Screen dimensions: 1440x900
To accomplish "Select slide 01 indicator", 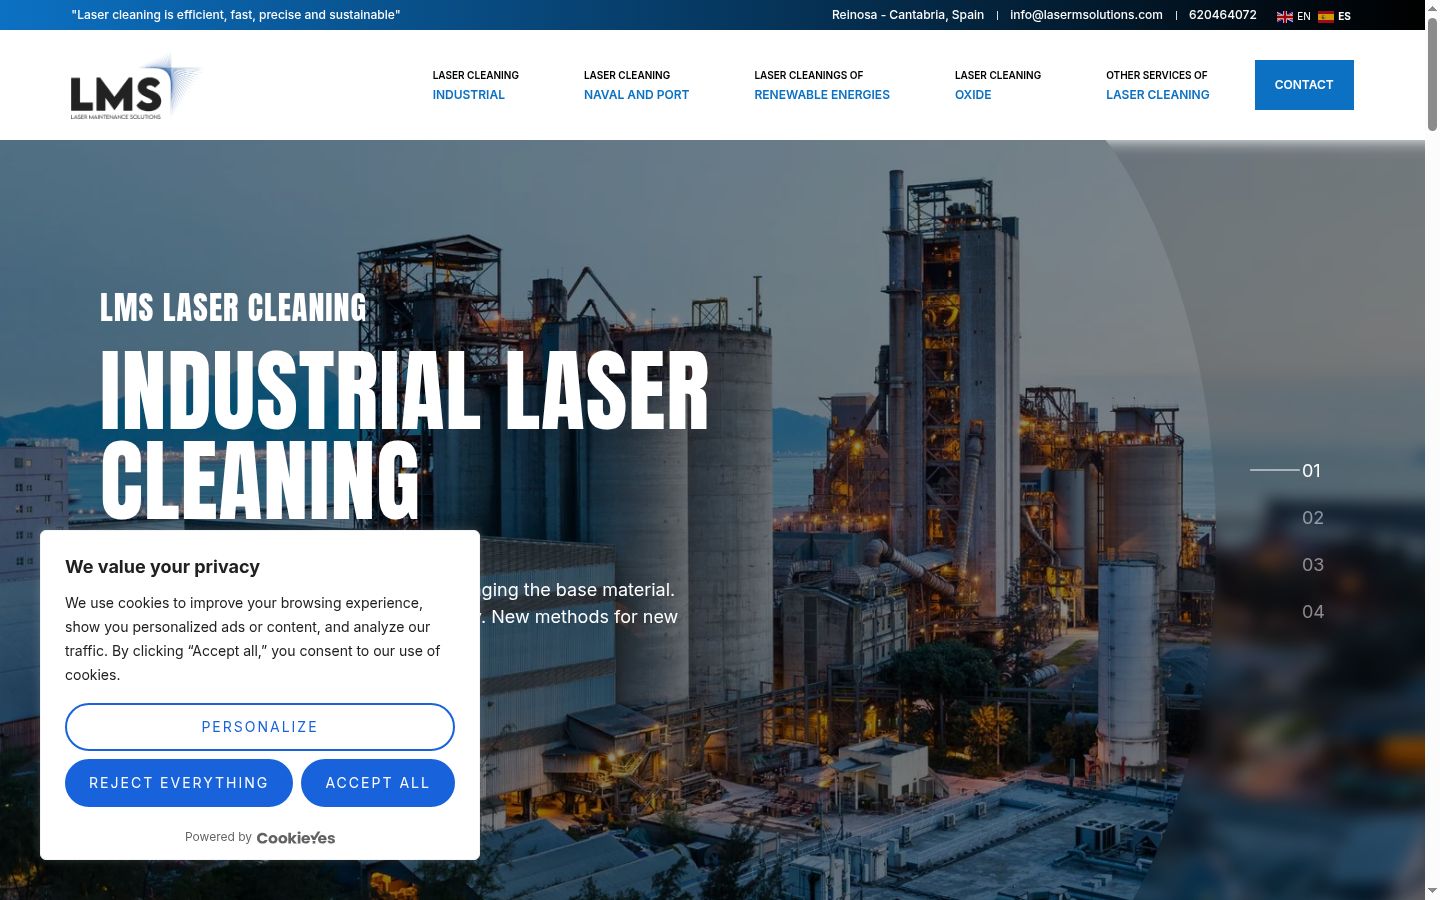I will (x=1311, y=470).
